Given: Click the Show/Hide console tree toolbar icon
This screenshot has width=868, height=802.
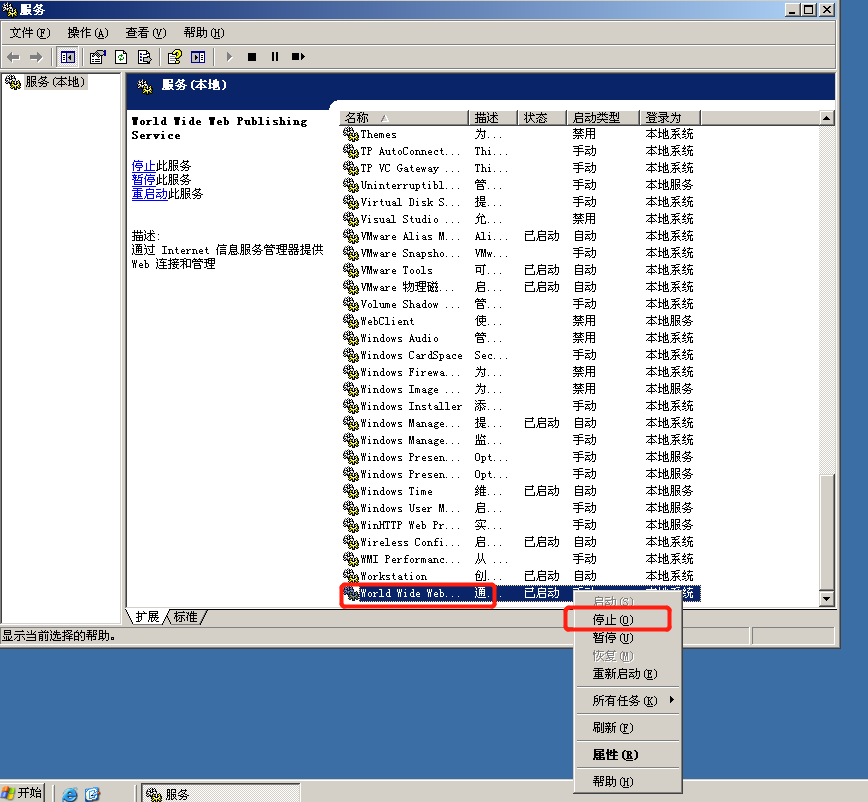Looking at the screenshot, I should point(67,57).
